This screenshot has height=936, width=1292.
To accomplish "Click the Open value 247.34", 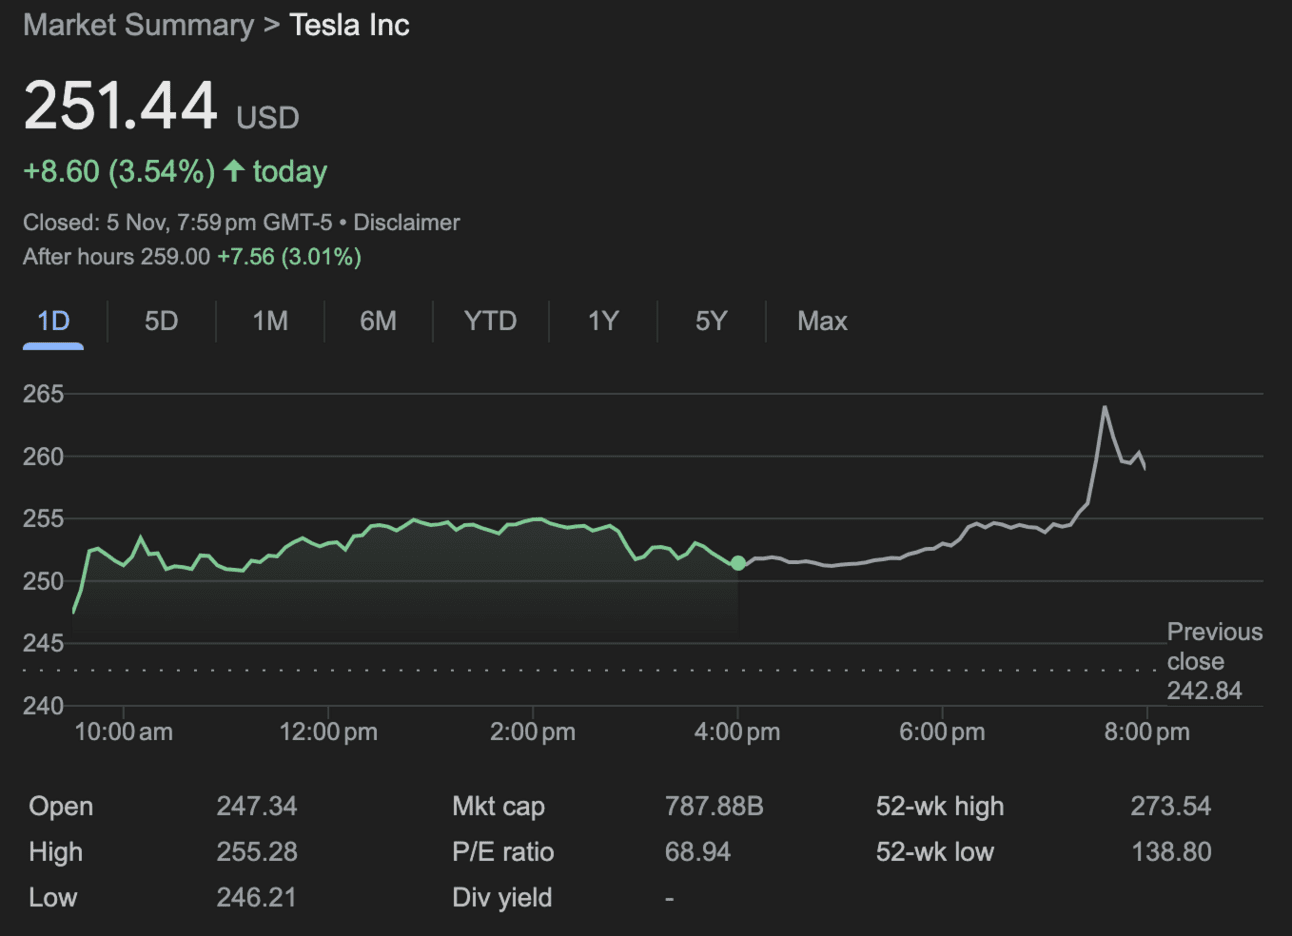I will [x=257, y=806].
